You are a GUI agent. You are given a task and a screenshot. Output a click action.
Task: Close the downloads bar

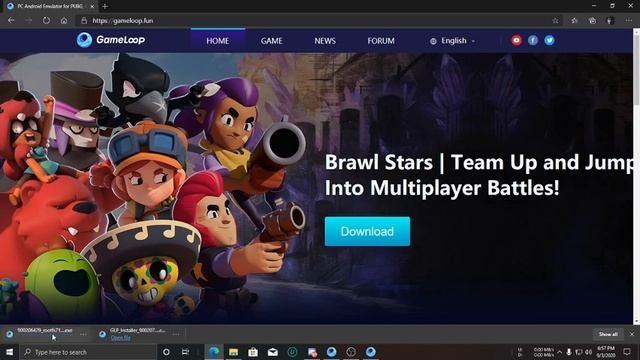coord(632,334)
